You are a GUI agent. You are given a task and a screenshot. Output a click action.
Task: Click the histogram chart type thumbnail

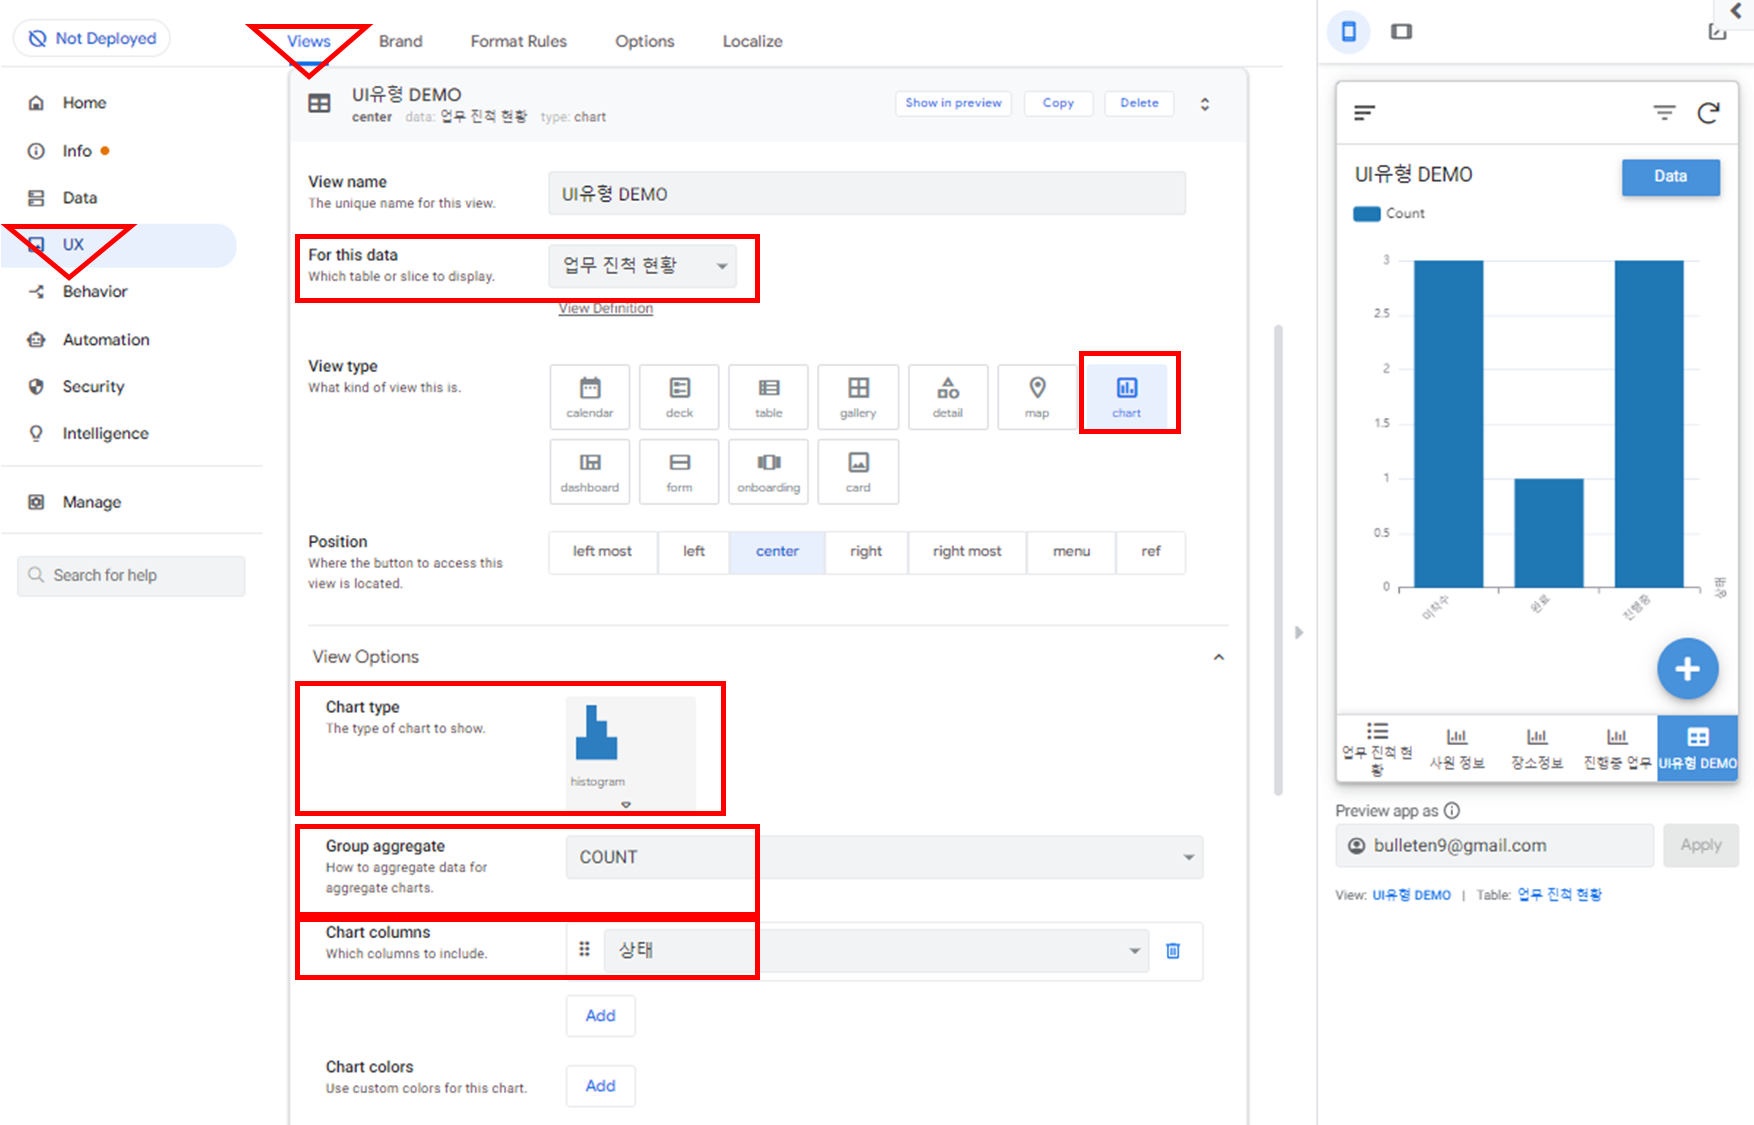(597, 746)
